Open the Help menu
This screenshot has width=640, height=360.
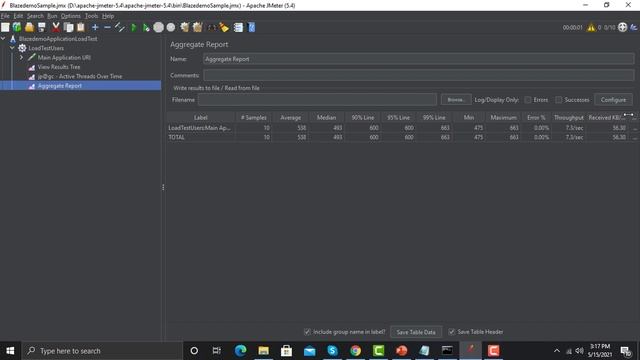[108, 16]
